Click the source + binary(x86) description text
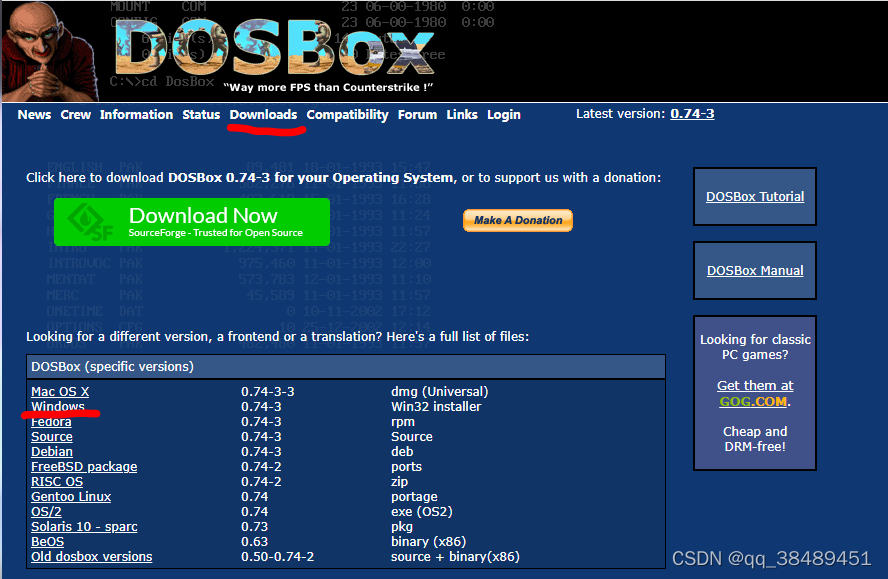The width and height of the screenshot is (888, 579). point(455,556)
